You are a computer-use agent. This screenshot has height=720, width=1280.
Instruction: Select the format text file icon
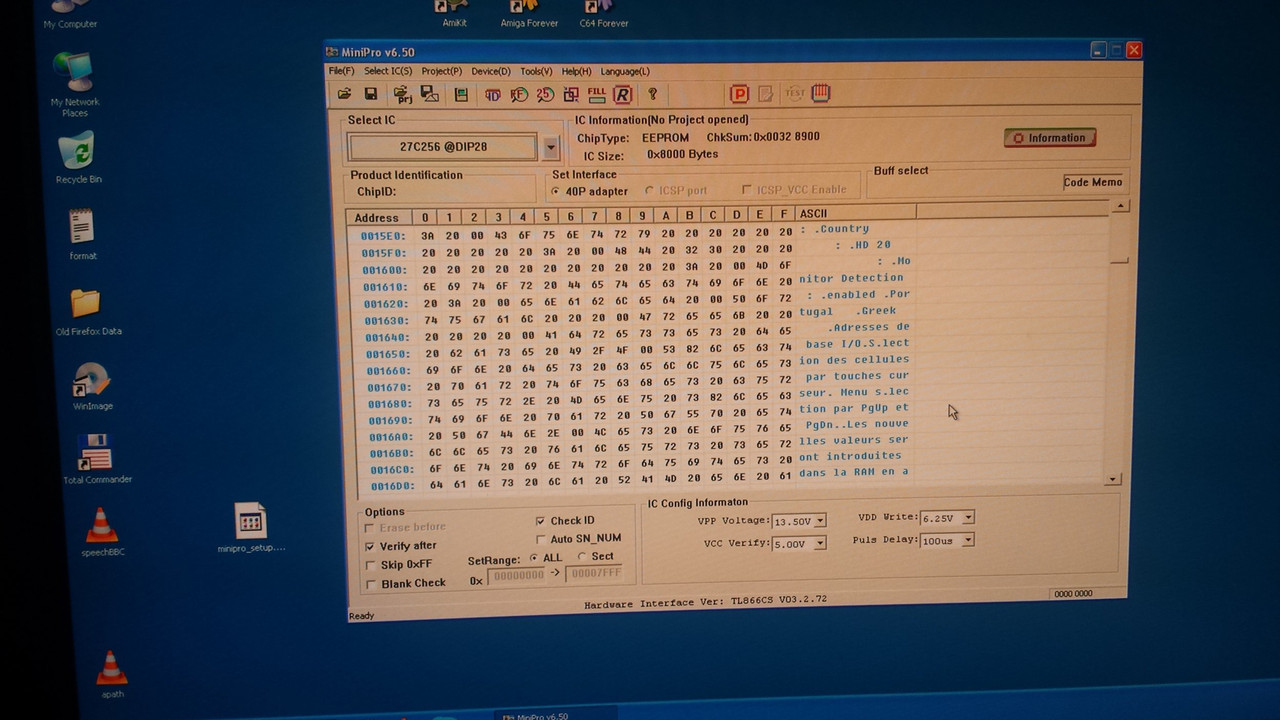coord(83,234)
